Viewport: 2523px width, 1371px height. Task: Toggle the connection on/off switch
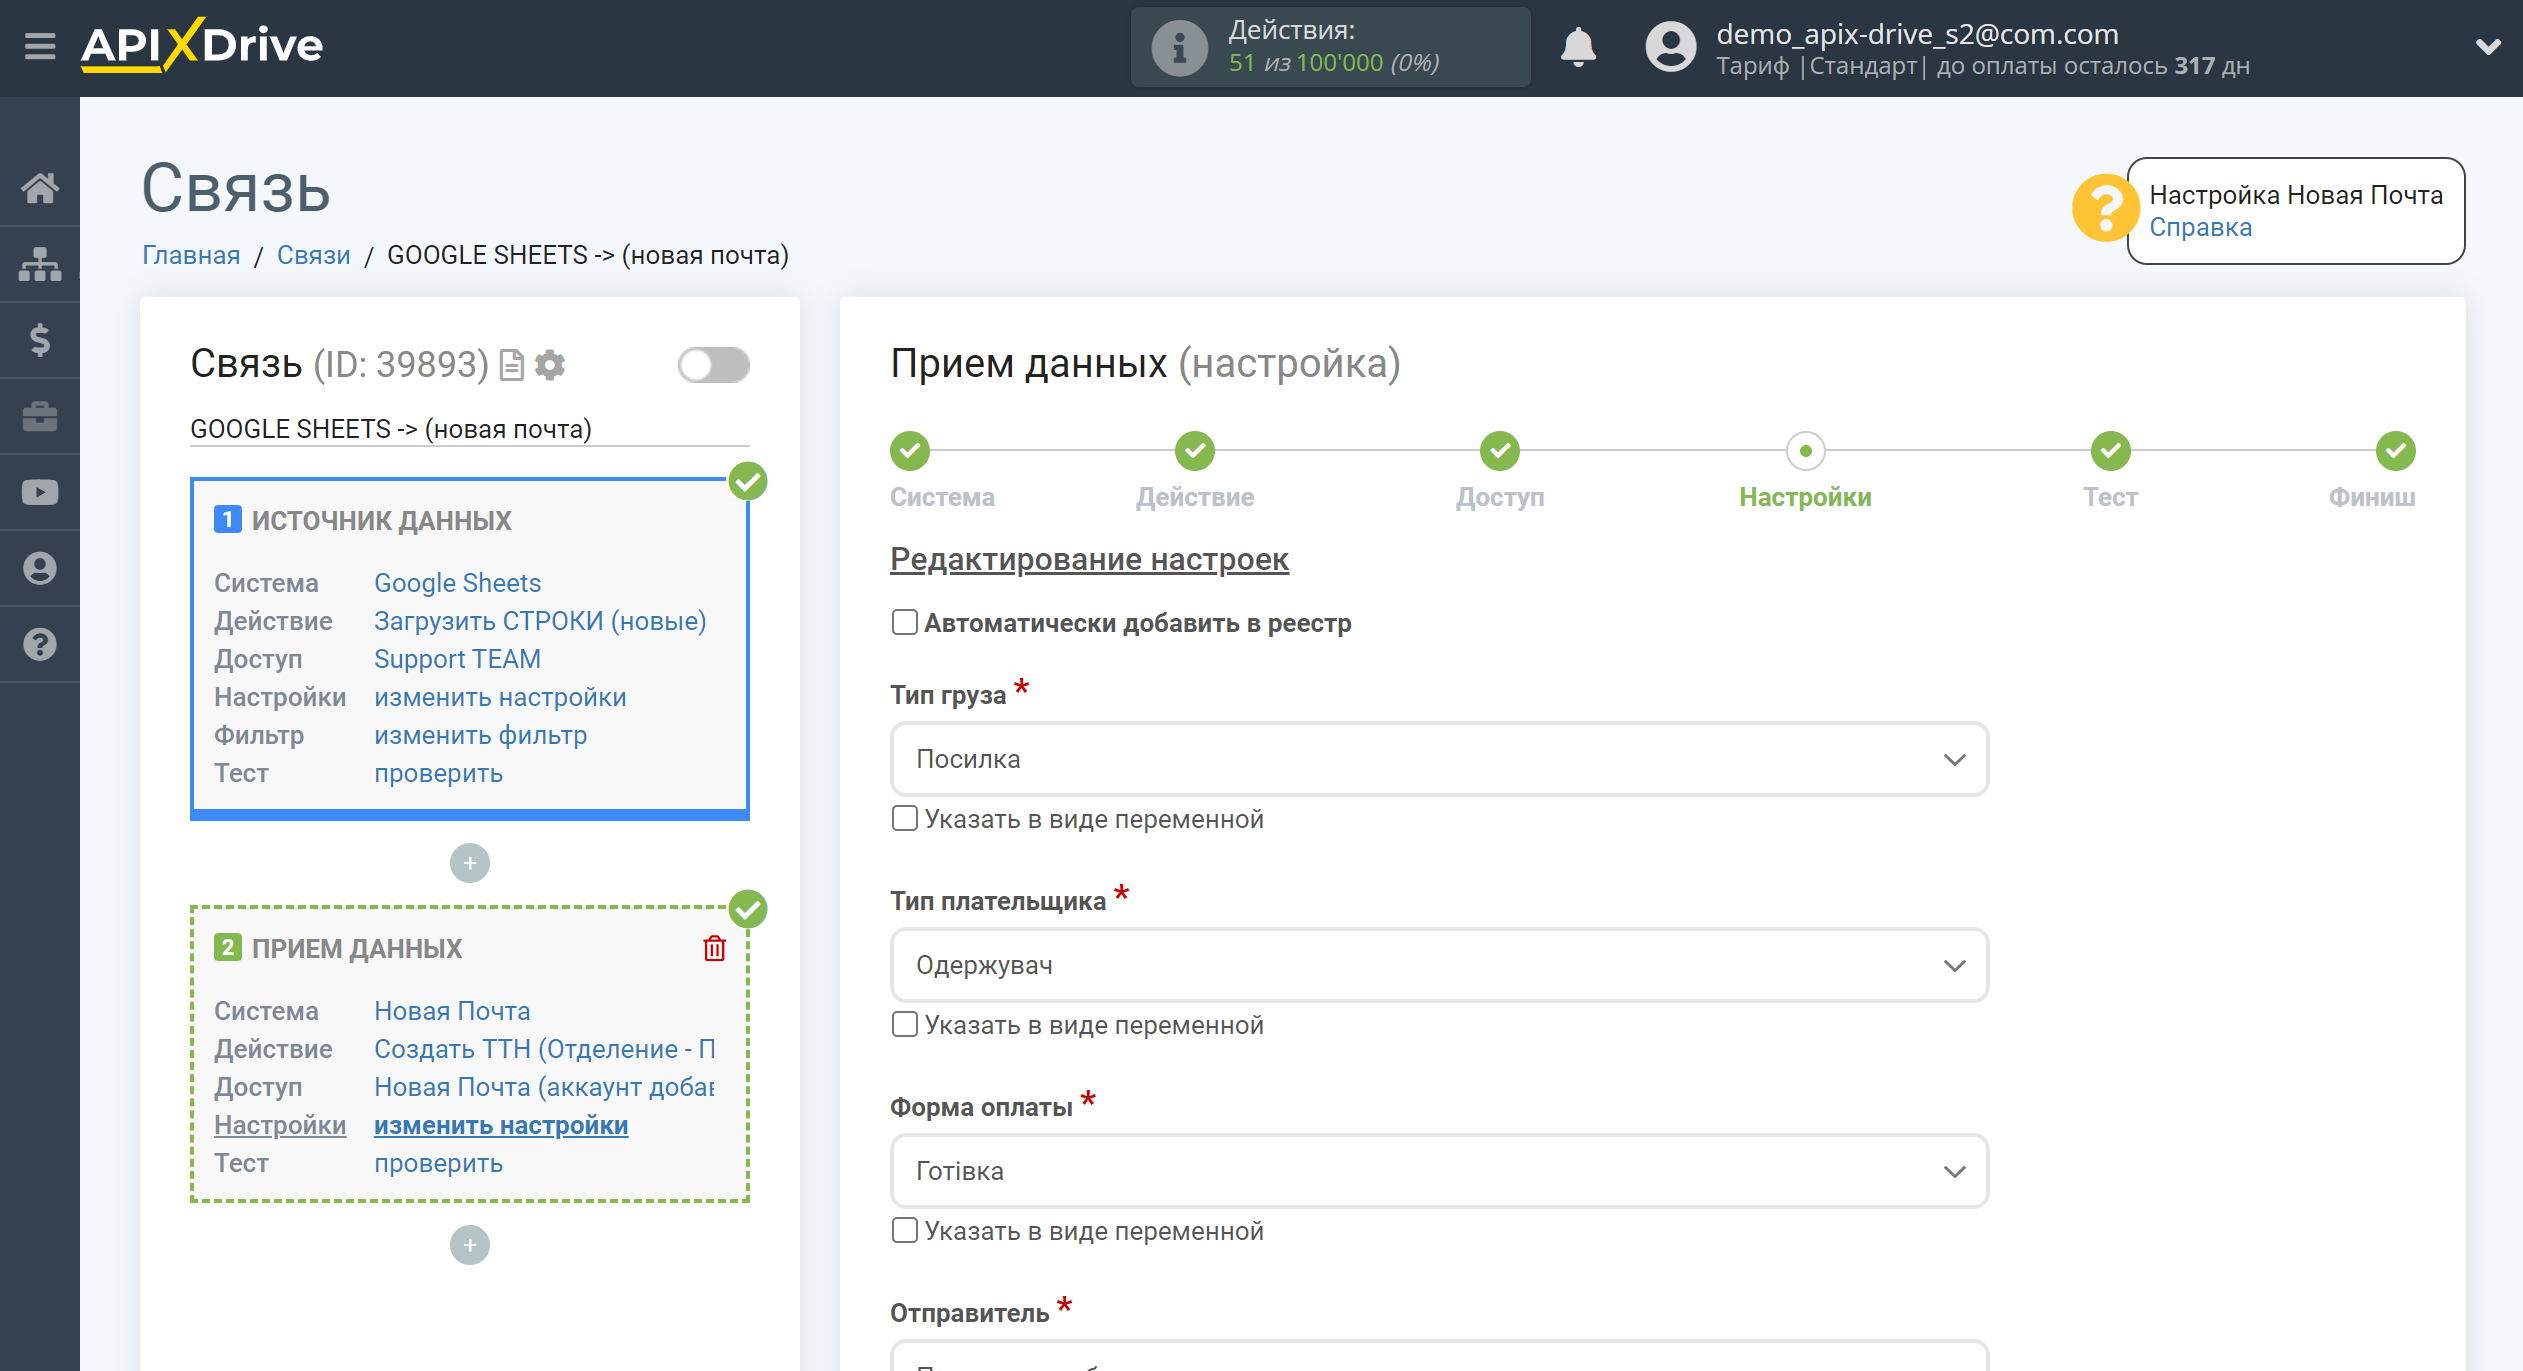(713, 365)
